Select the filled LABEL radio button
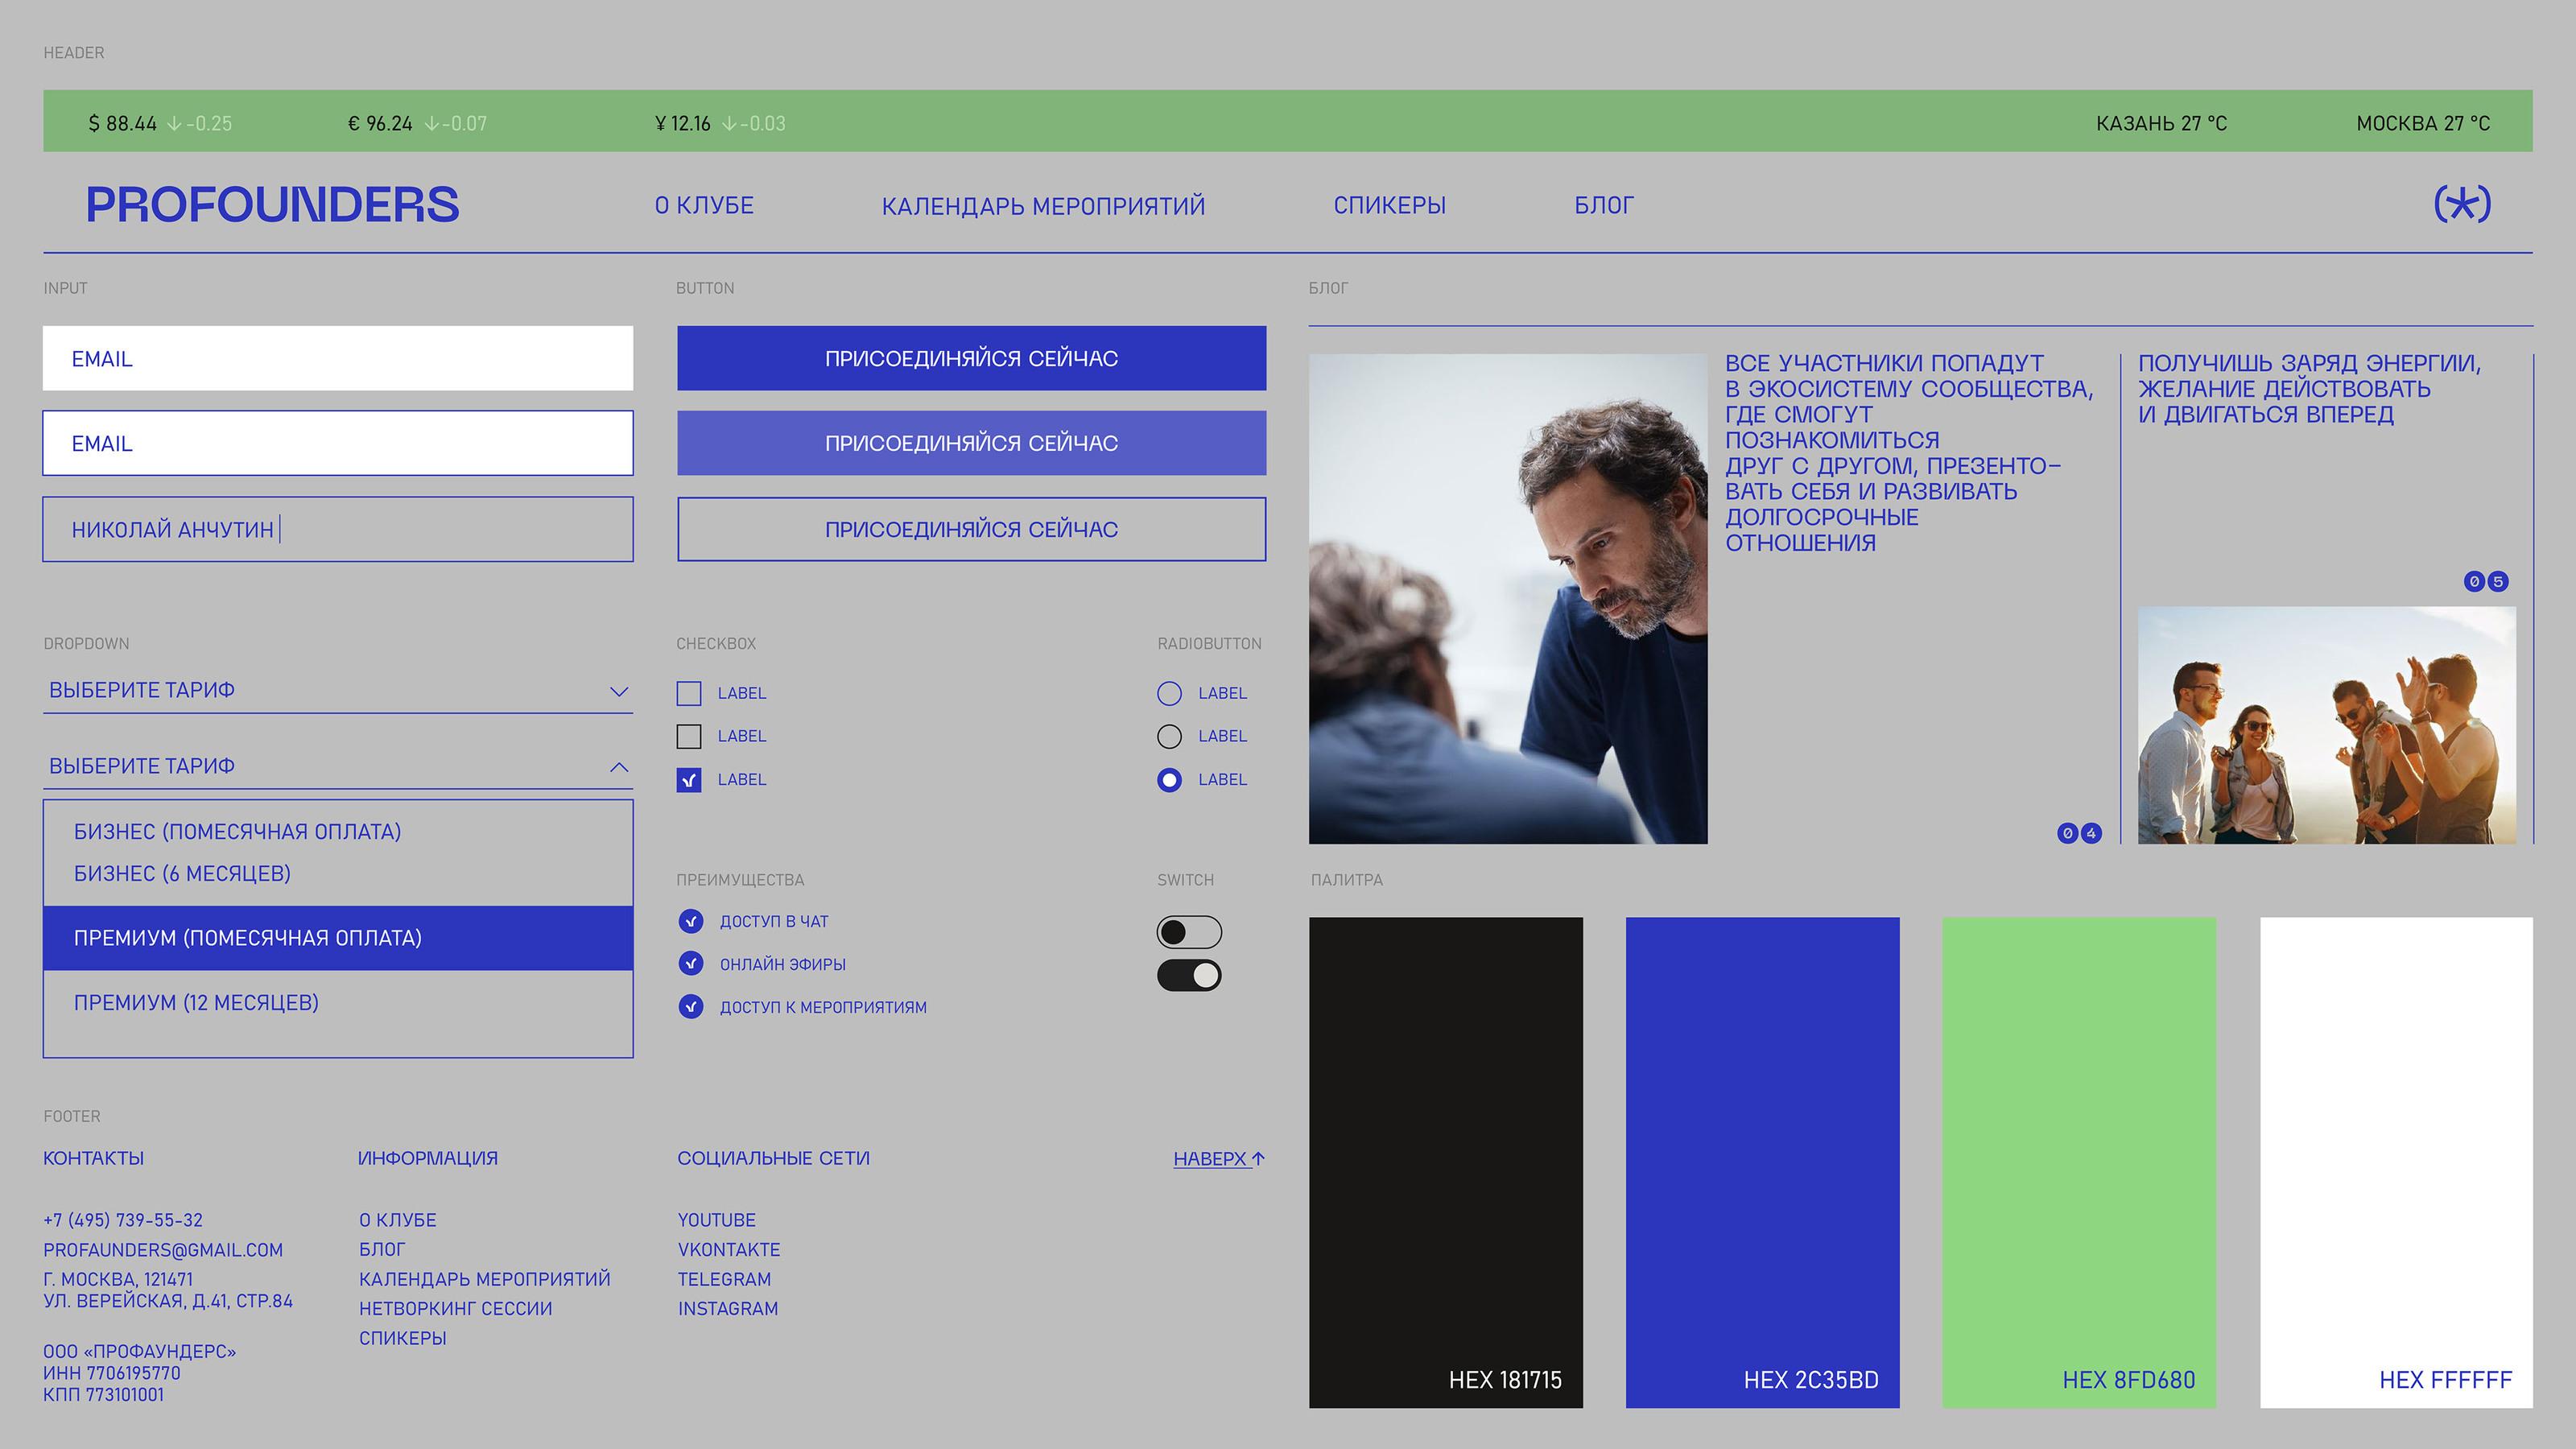 click(1169, 780)
